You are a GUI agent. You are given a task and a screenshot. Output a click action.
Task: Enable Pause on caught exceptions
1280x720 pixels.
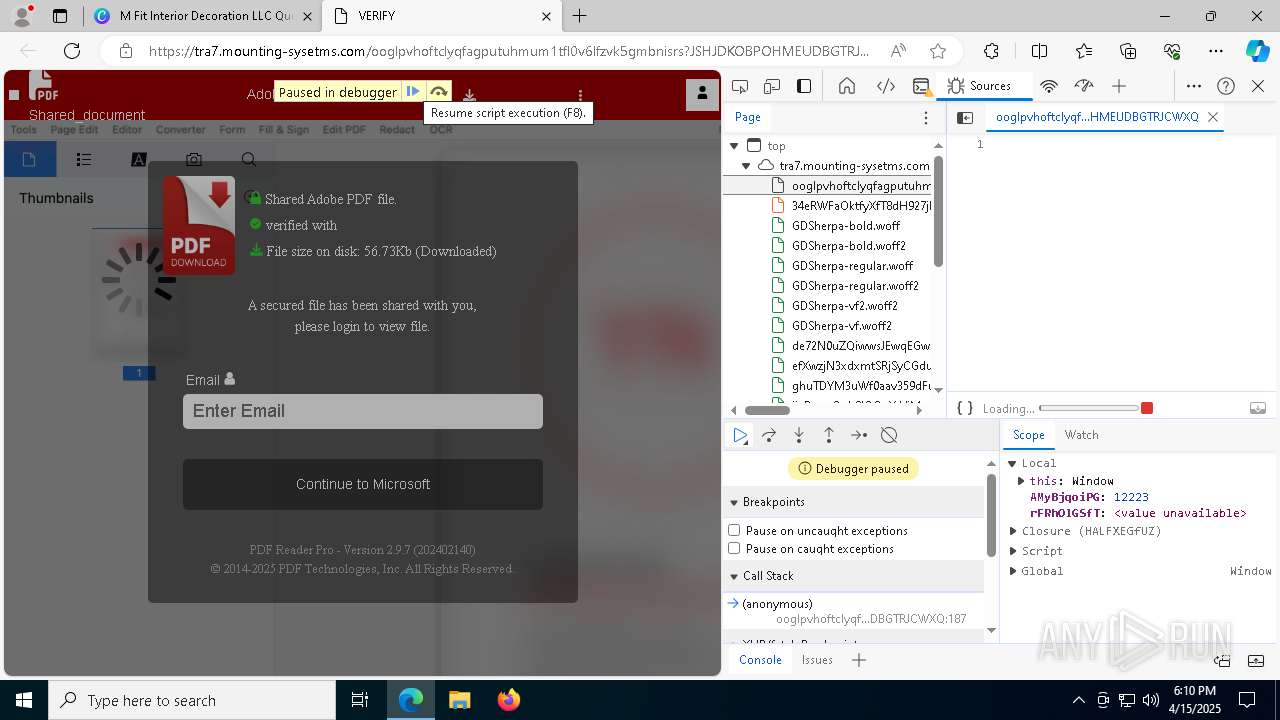pyautogui.click(x=734, y=548)
